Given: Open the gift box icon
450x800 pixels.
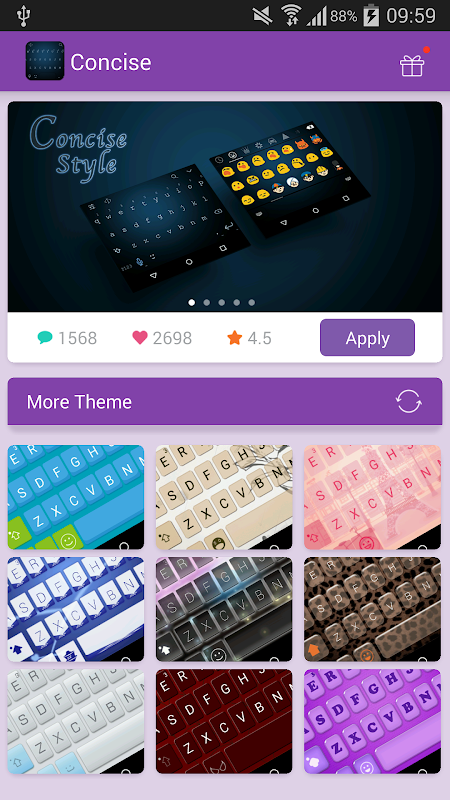Looking at the screenshot, I should tap(412, 65).
